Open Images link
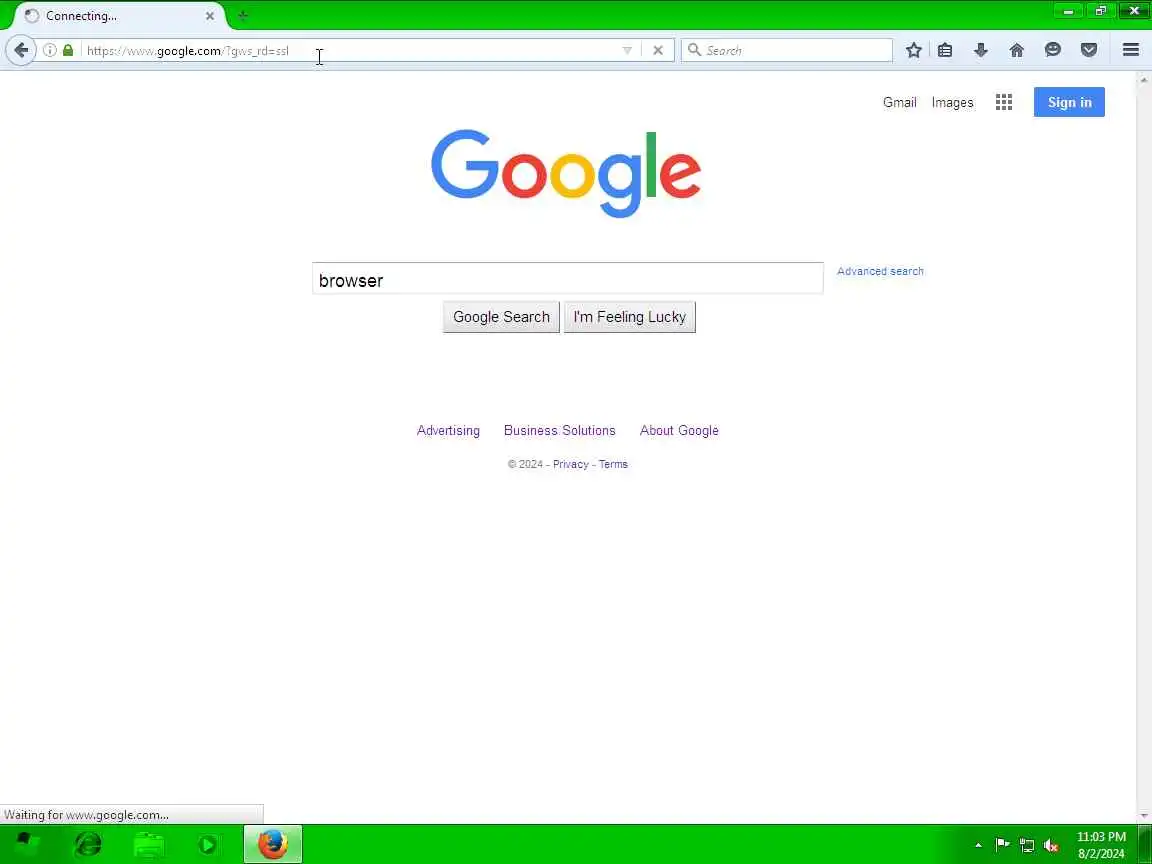The image size is (1152, 864). (952, 102)
